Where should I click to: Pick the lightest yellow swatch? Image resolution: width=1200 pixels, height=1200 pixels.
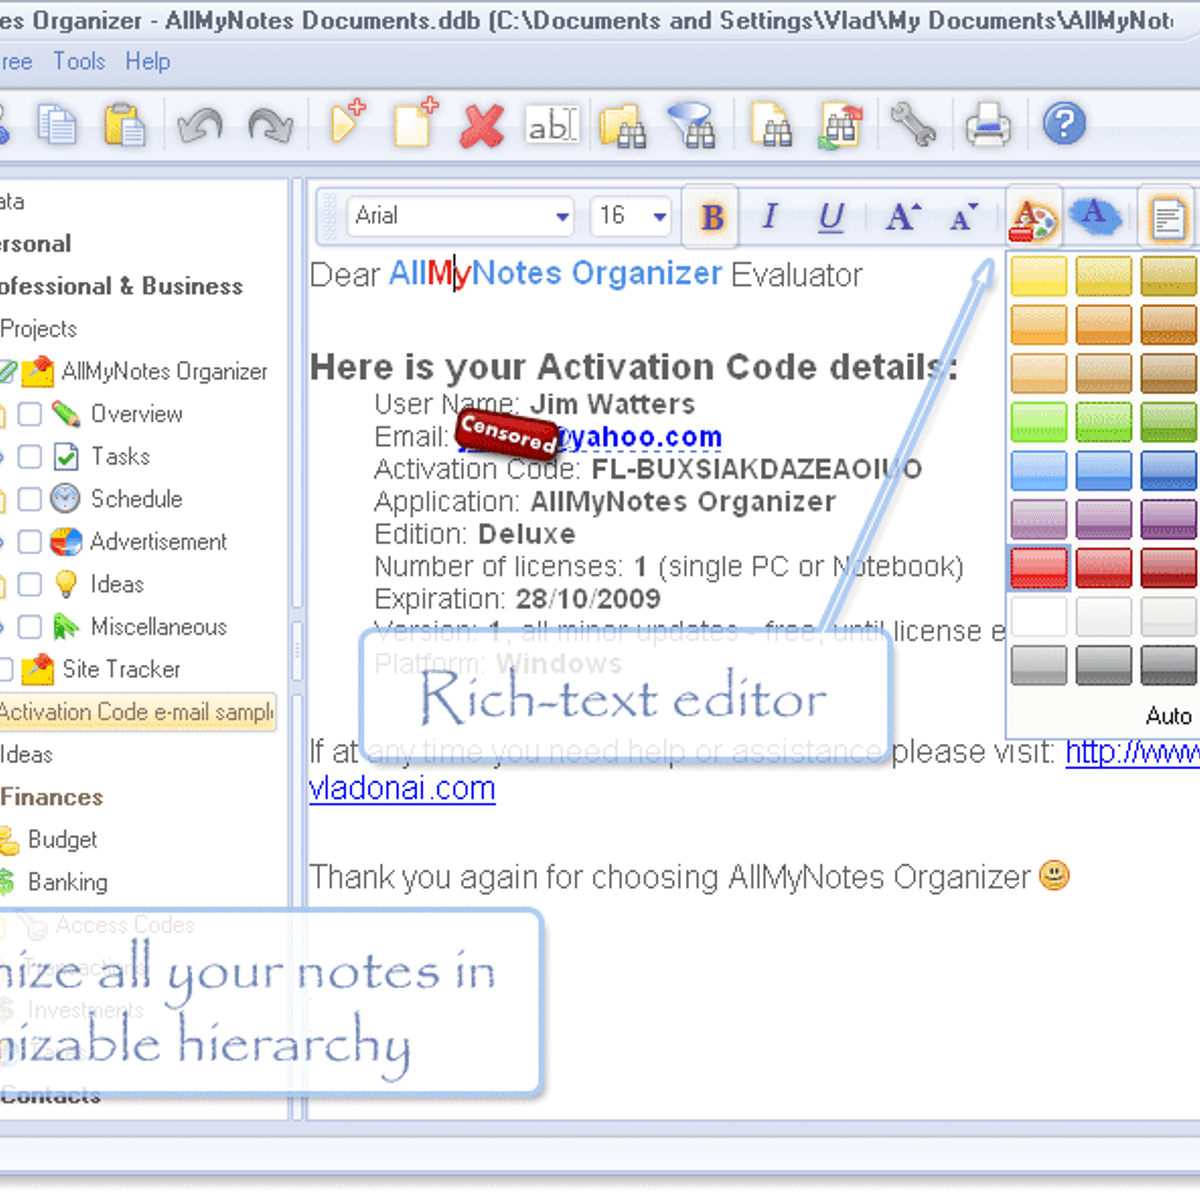1038,276
